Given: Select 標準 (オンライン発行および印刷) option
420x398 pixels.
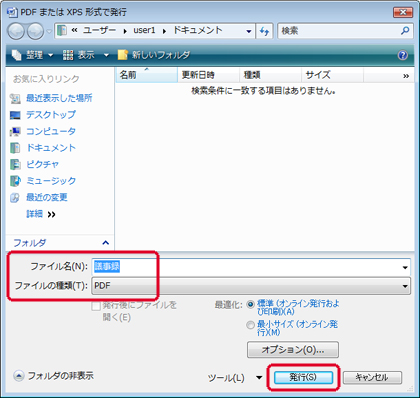Looking at the screenshot, I should point(250,304).
